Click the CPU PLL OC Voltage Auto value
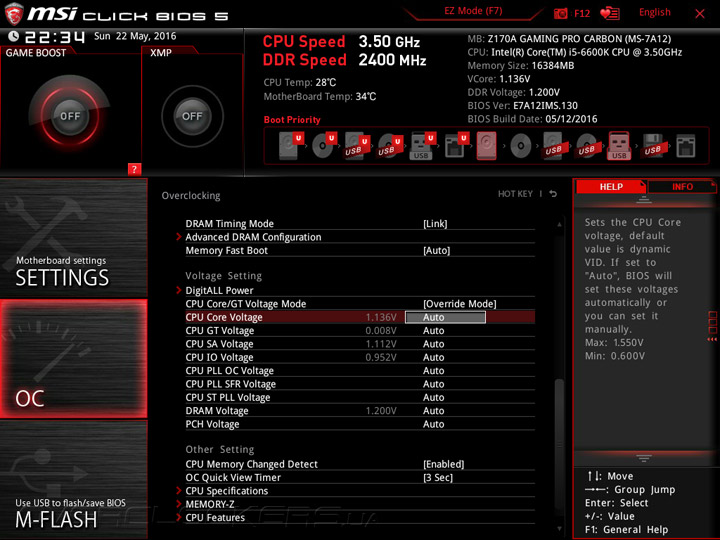The height and width of the screenshot is (540, 720). click(433, 371)
